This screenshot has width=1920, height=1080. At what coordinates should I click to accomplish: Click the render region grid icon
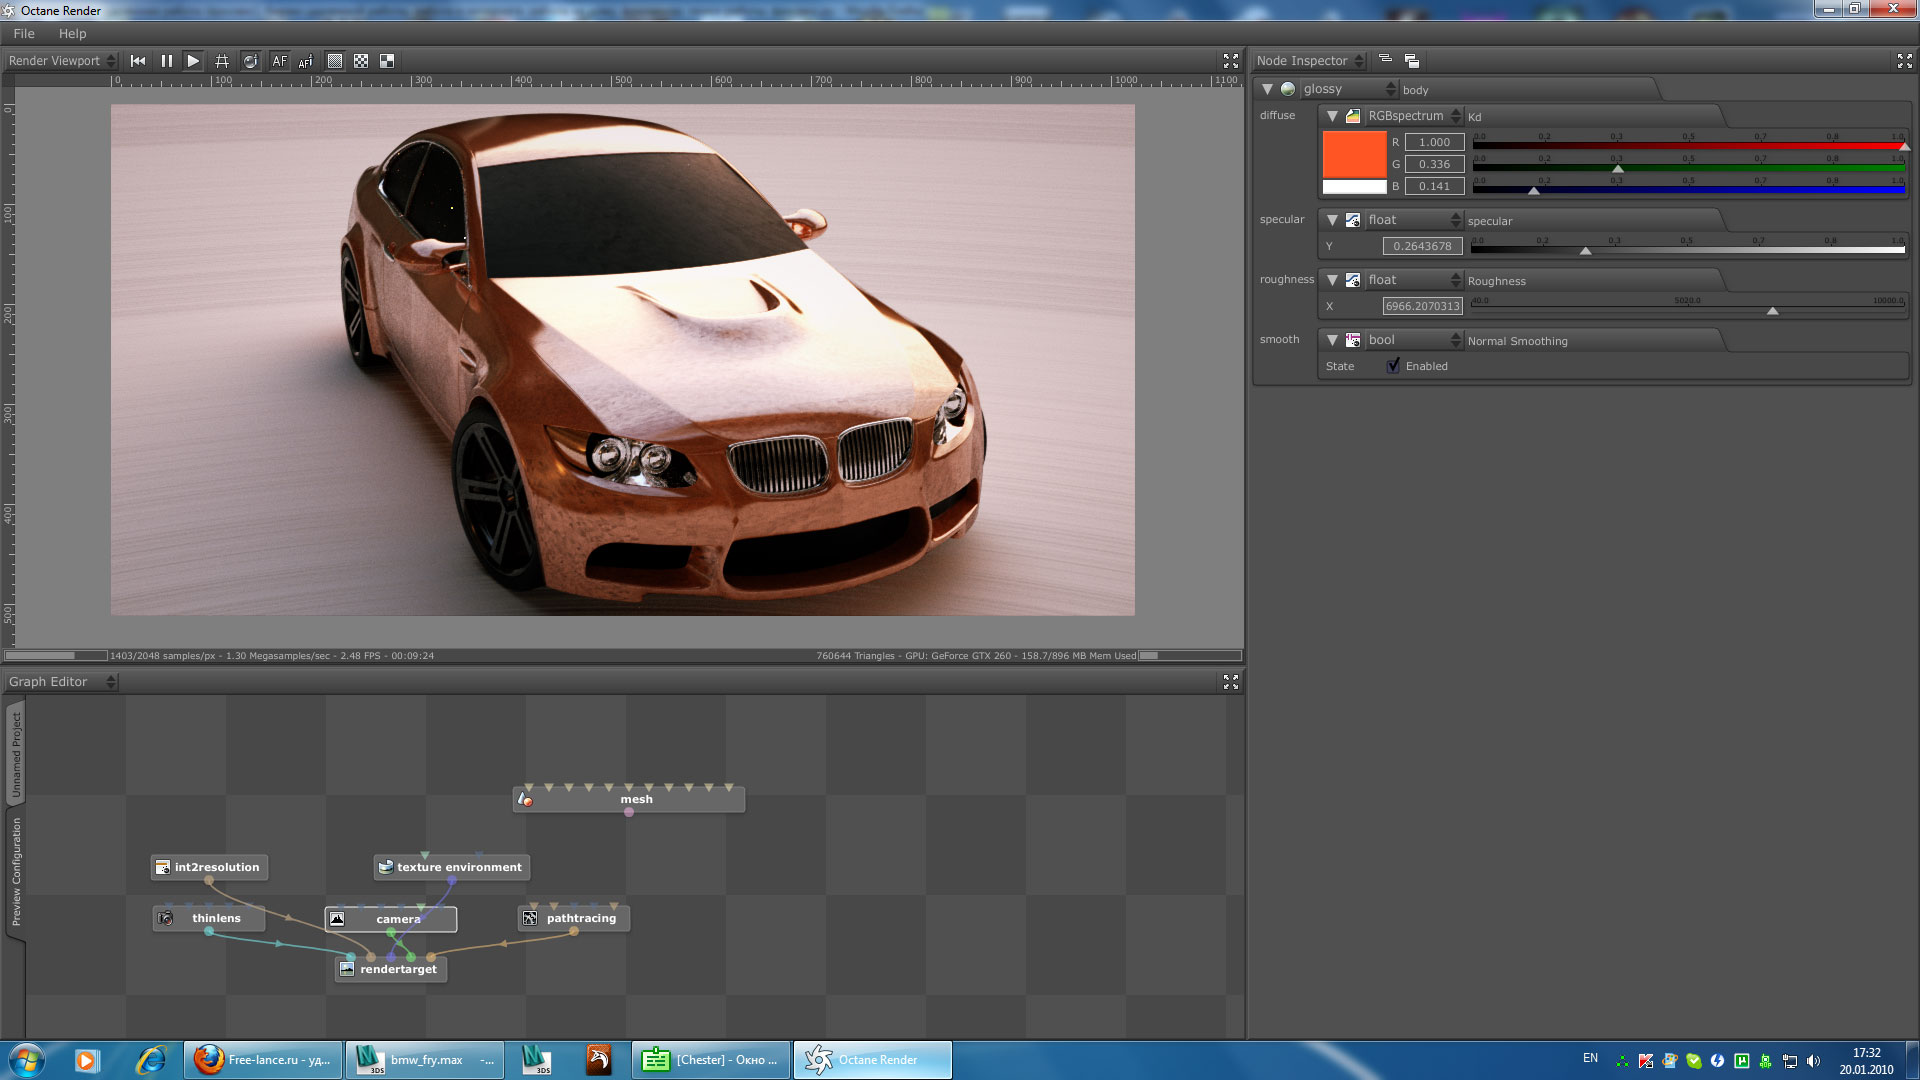(222, 61)
